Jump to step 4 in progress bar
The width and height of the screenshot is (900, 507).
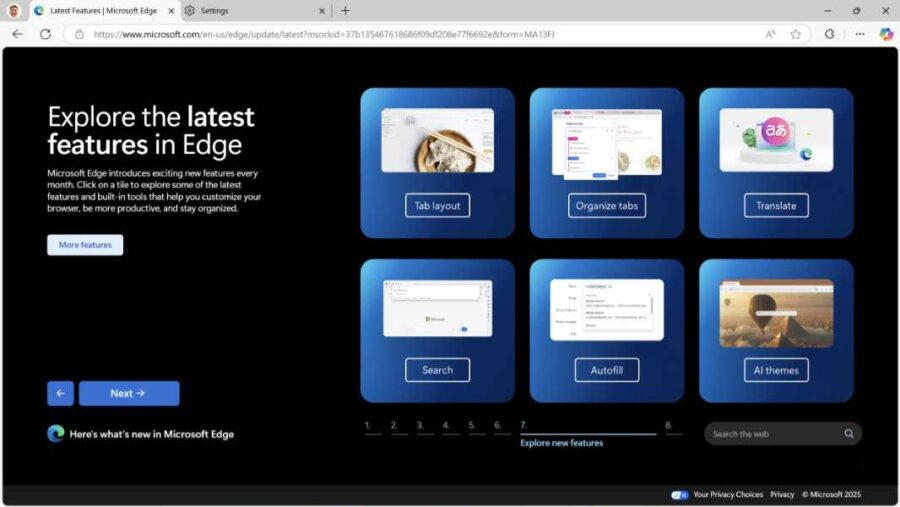[x=451, y=427]
